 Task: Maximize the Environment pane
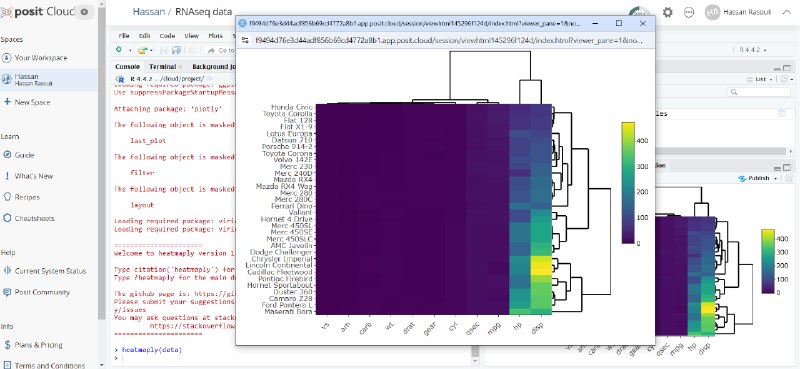[x=787, y=68]
